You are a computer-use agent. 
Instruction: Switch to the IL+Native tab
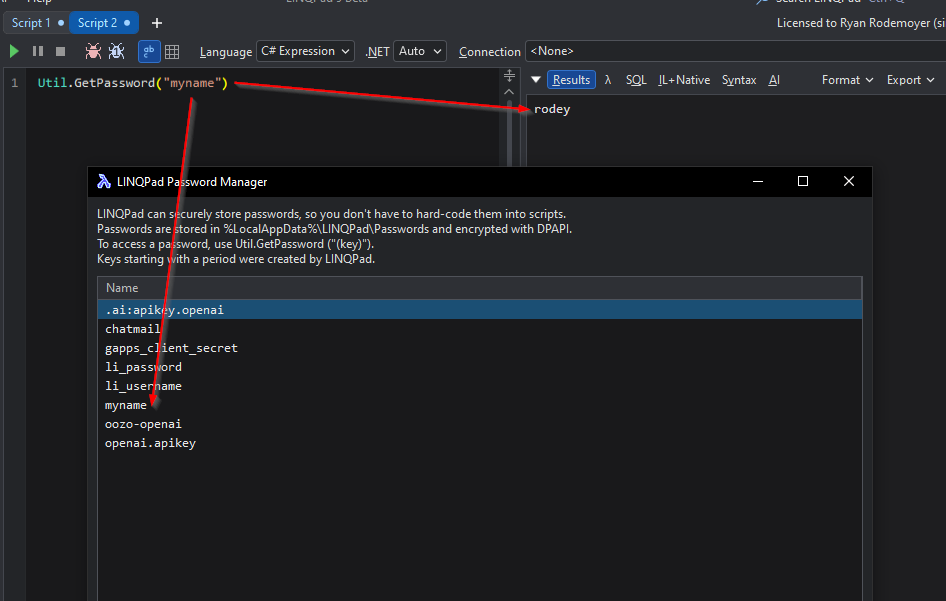pyautogui.click(x=684, y=80)
